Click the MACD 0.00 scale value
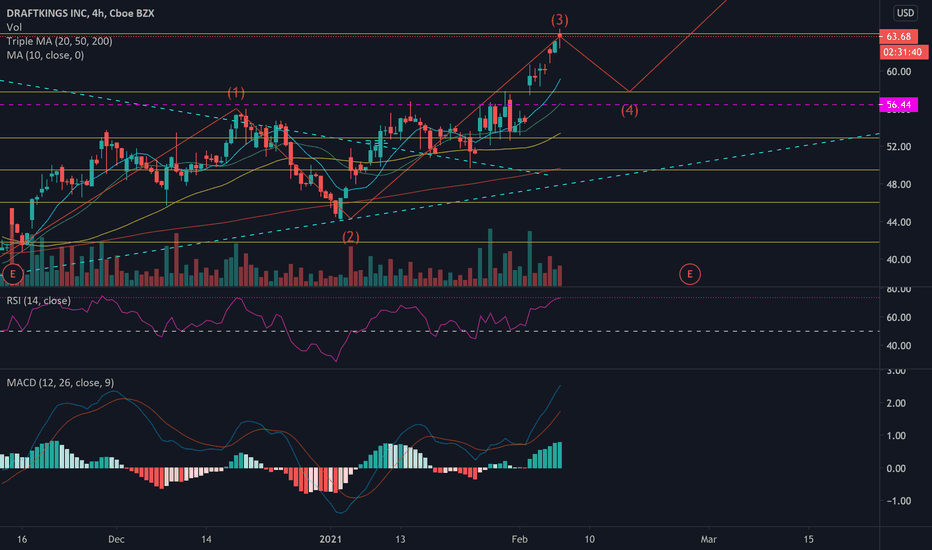 coord(896,469)
